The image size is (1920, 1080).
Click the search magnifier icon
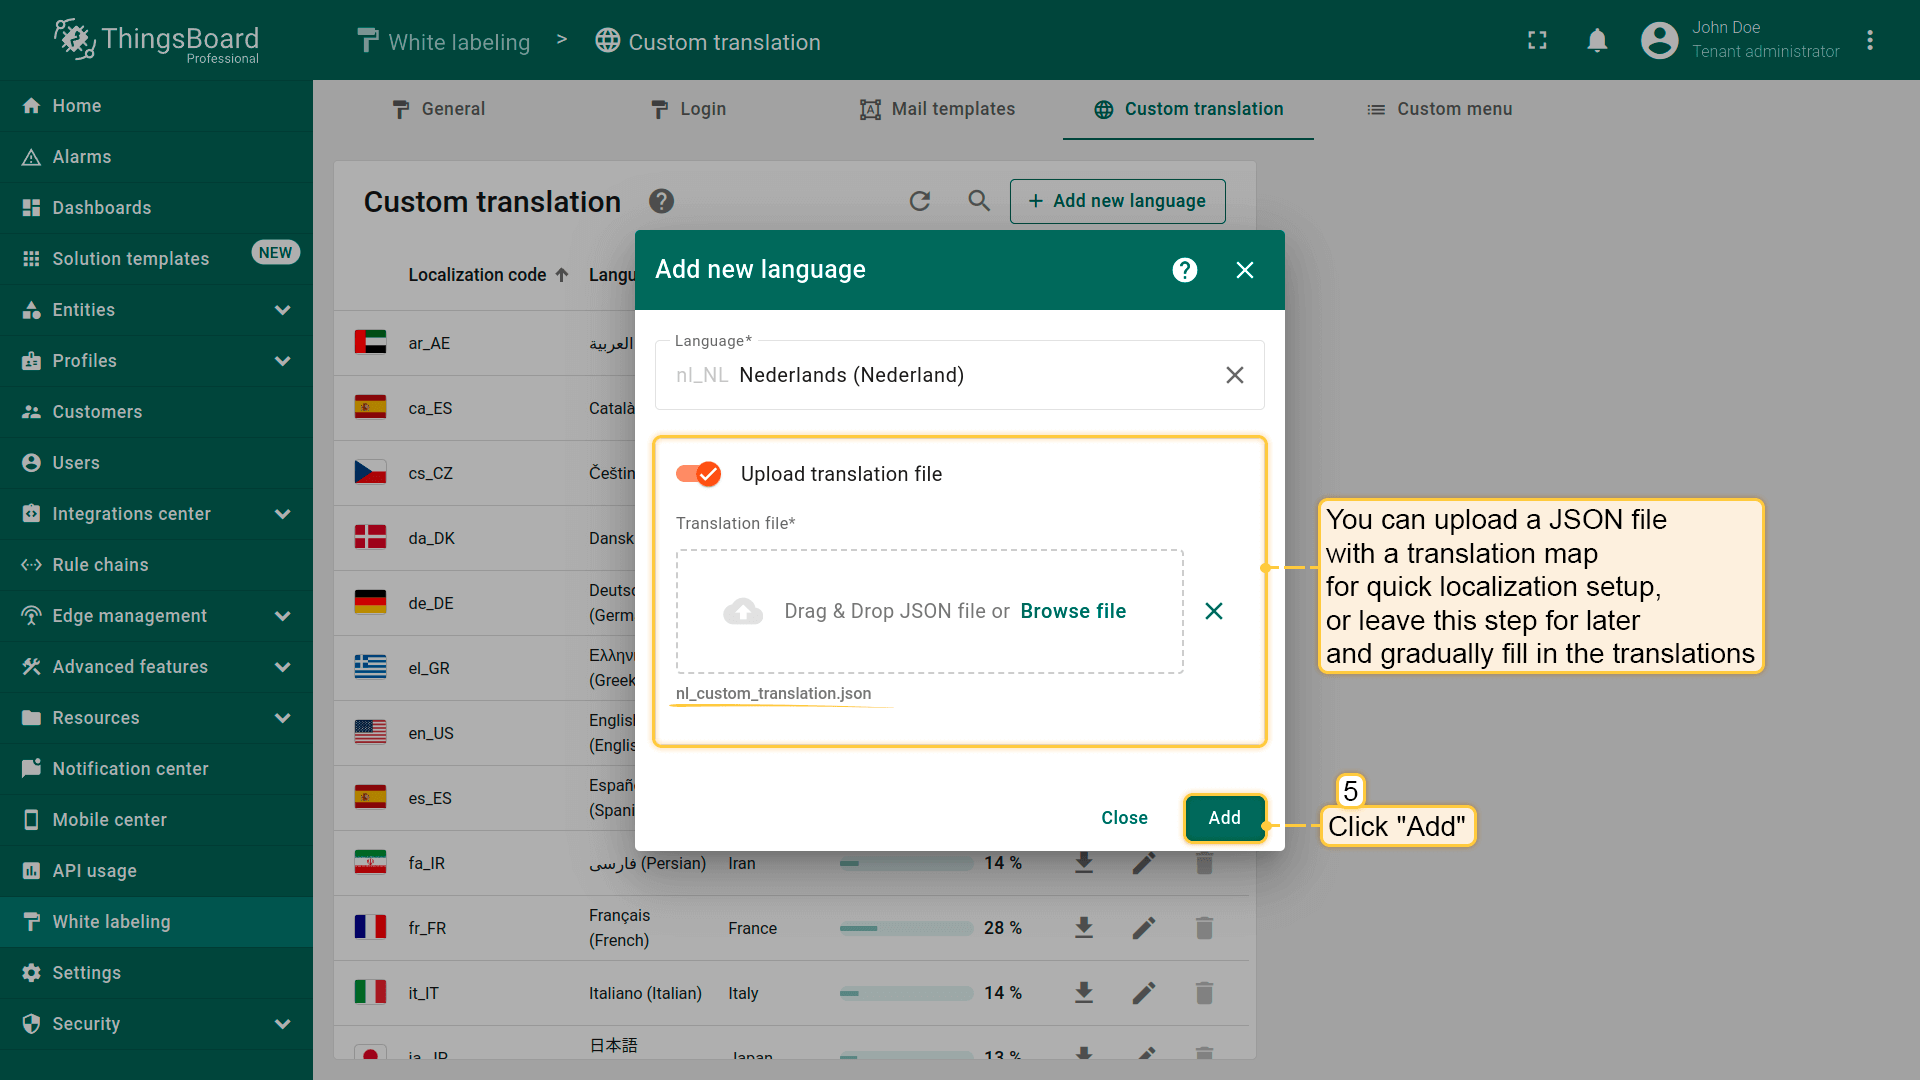coord(979,201)
